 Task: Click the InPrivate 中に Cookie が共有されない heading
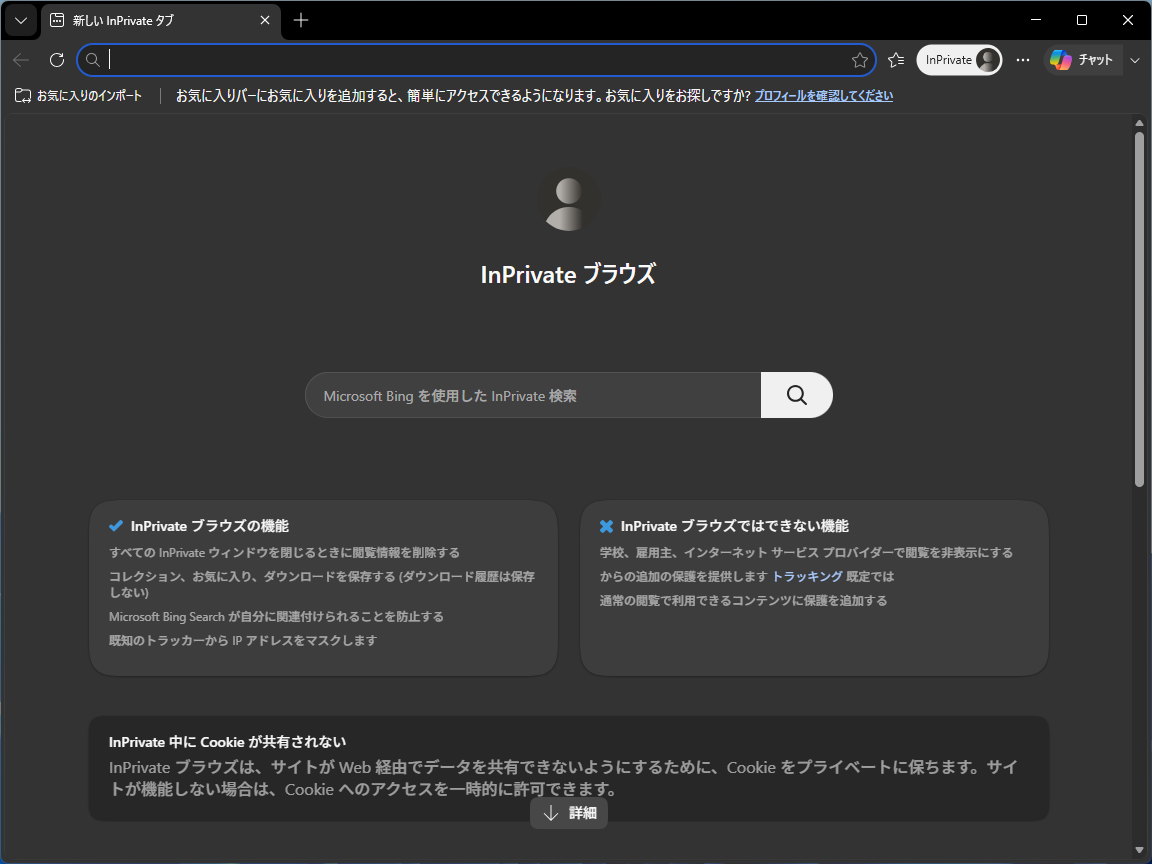227,742
